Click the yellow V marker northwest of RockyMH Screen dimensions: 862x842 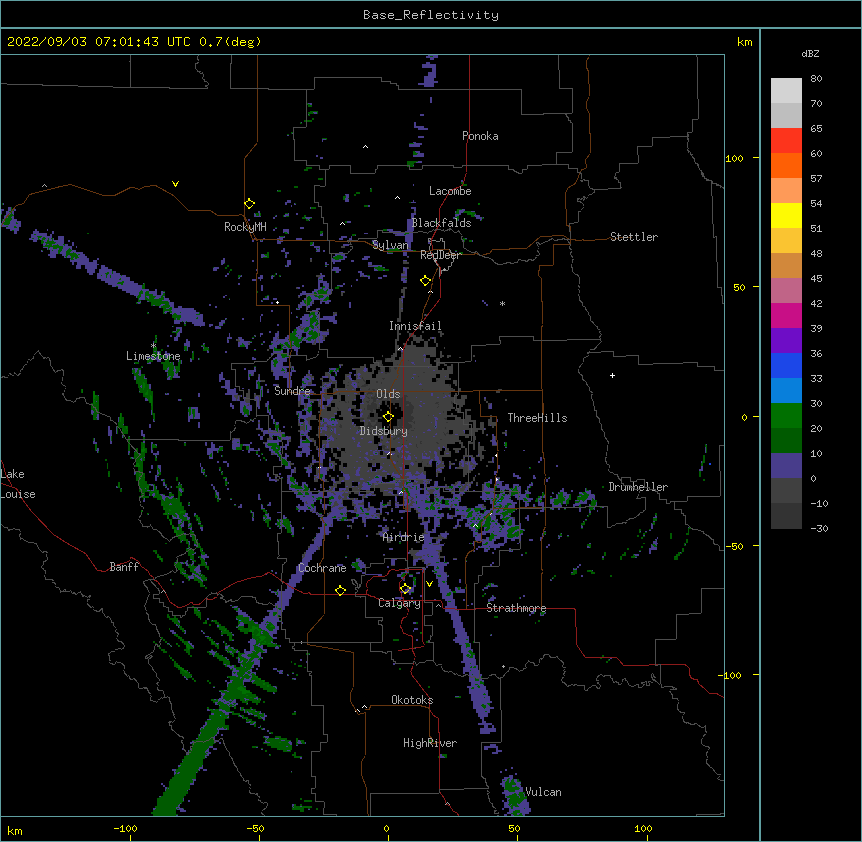pyautogui.click(x=175, y=184)
